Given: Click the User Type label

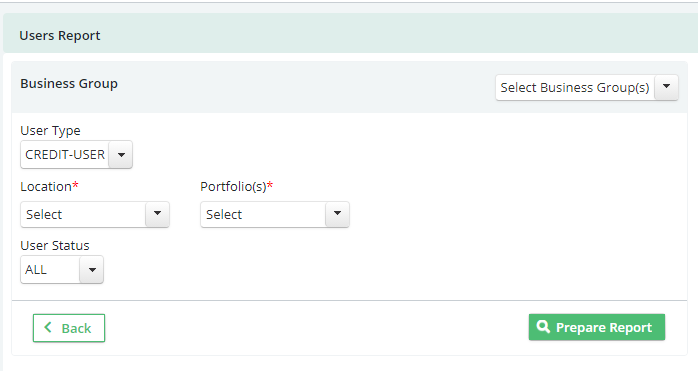Looking at the screenshot, I should 50,130.
